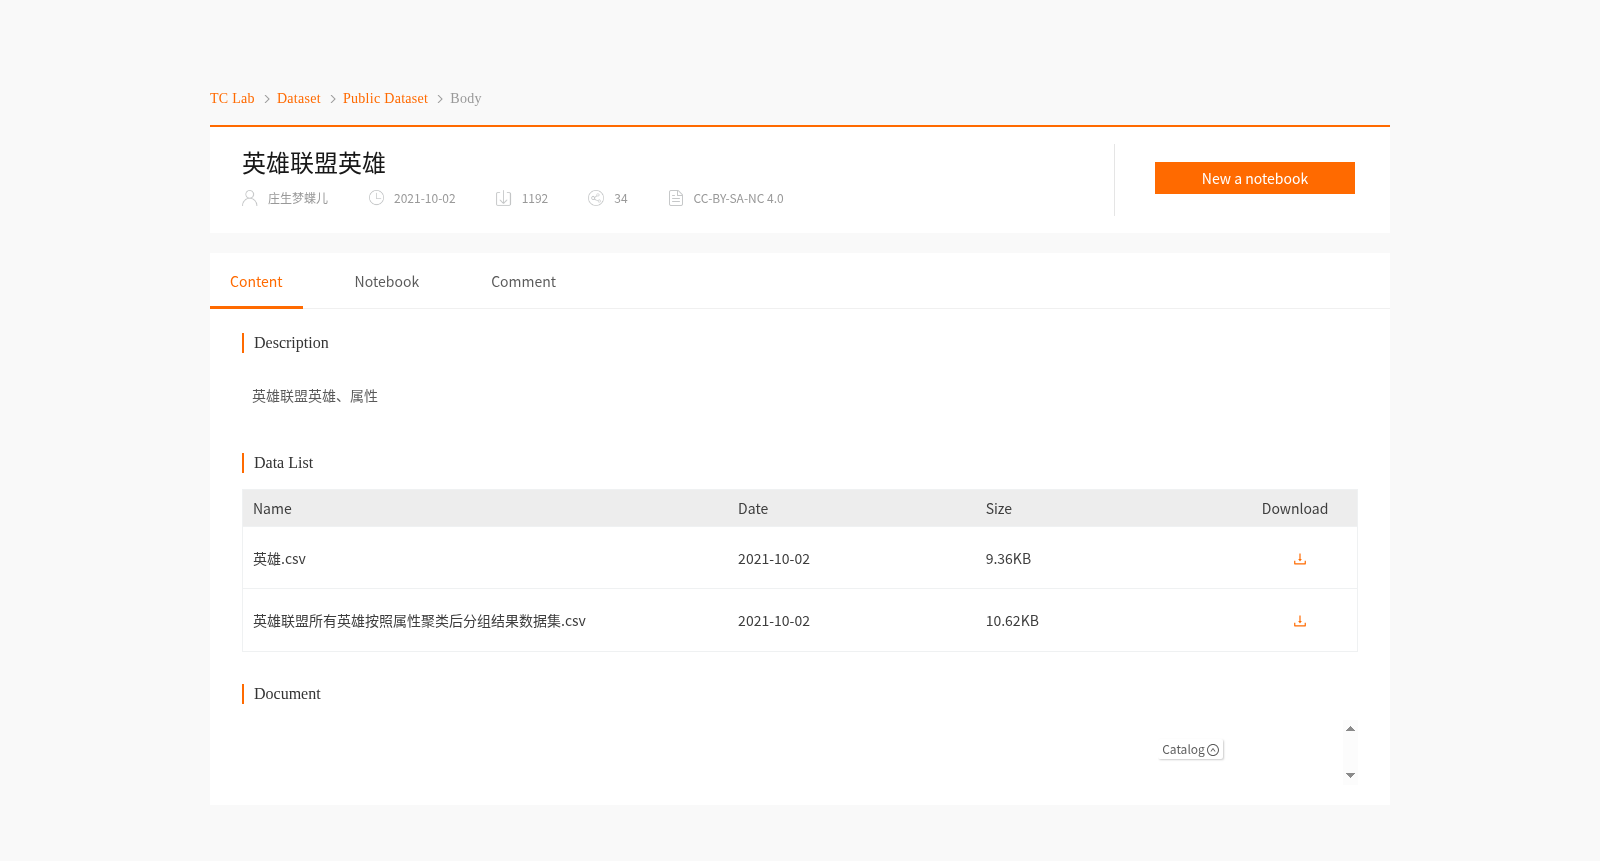The image size is (1600, 861).
Task: Click file name 英雄联盟所有英雄按照属性聚类后分组结果数据集.csv
Action: [419, 621]
